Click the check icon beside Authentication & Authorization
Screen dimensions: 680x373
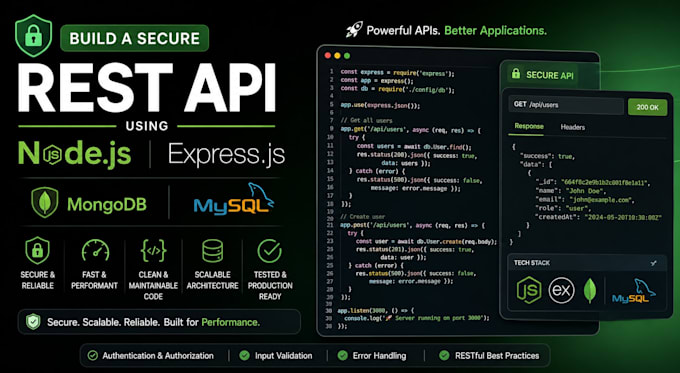point(92,356)
